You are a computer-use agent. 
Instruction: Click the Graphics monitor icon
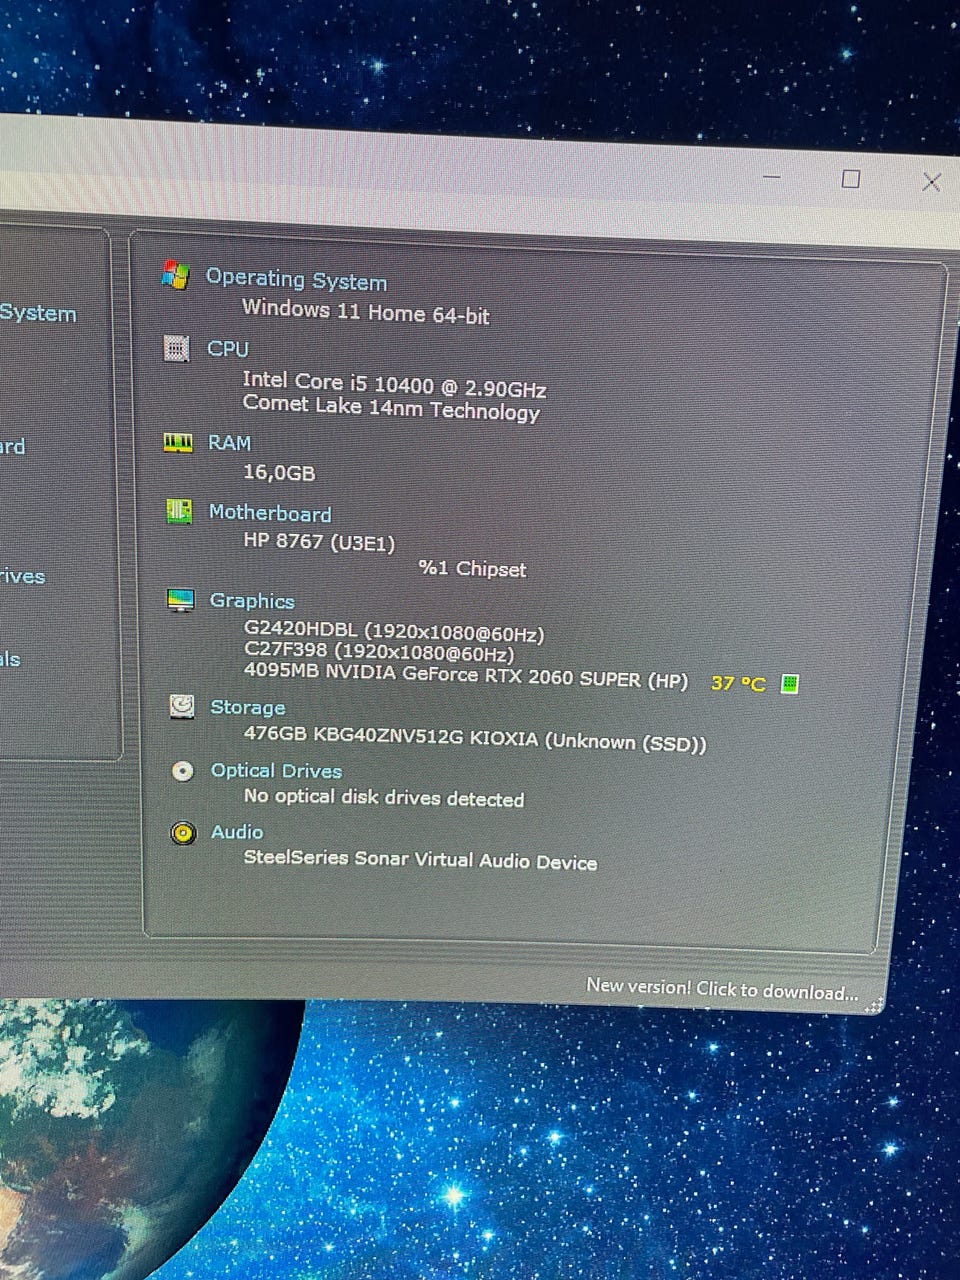tap(180, 600)
